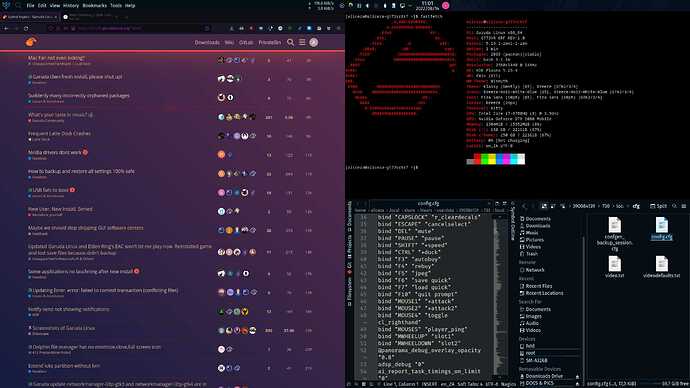Switch to the first browser tab

(30, 17)
